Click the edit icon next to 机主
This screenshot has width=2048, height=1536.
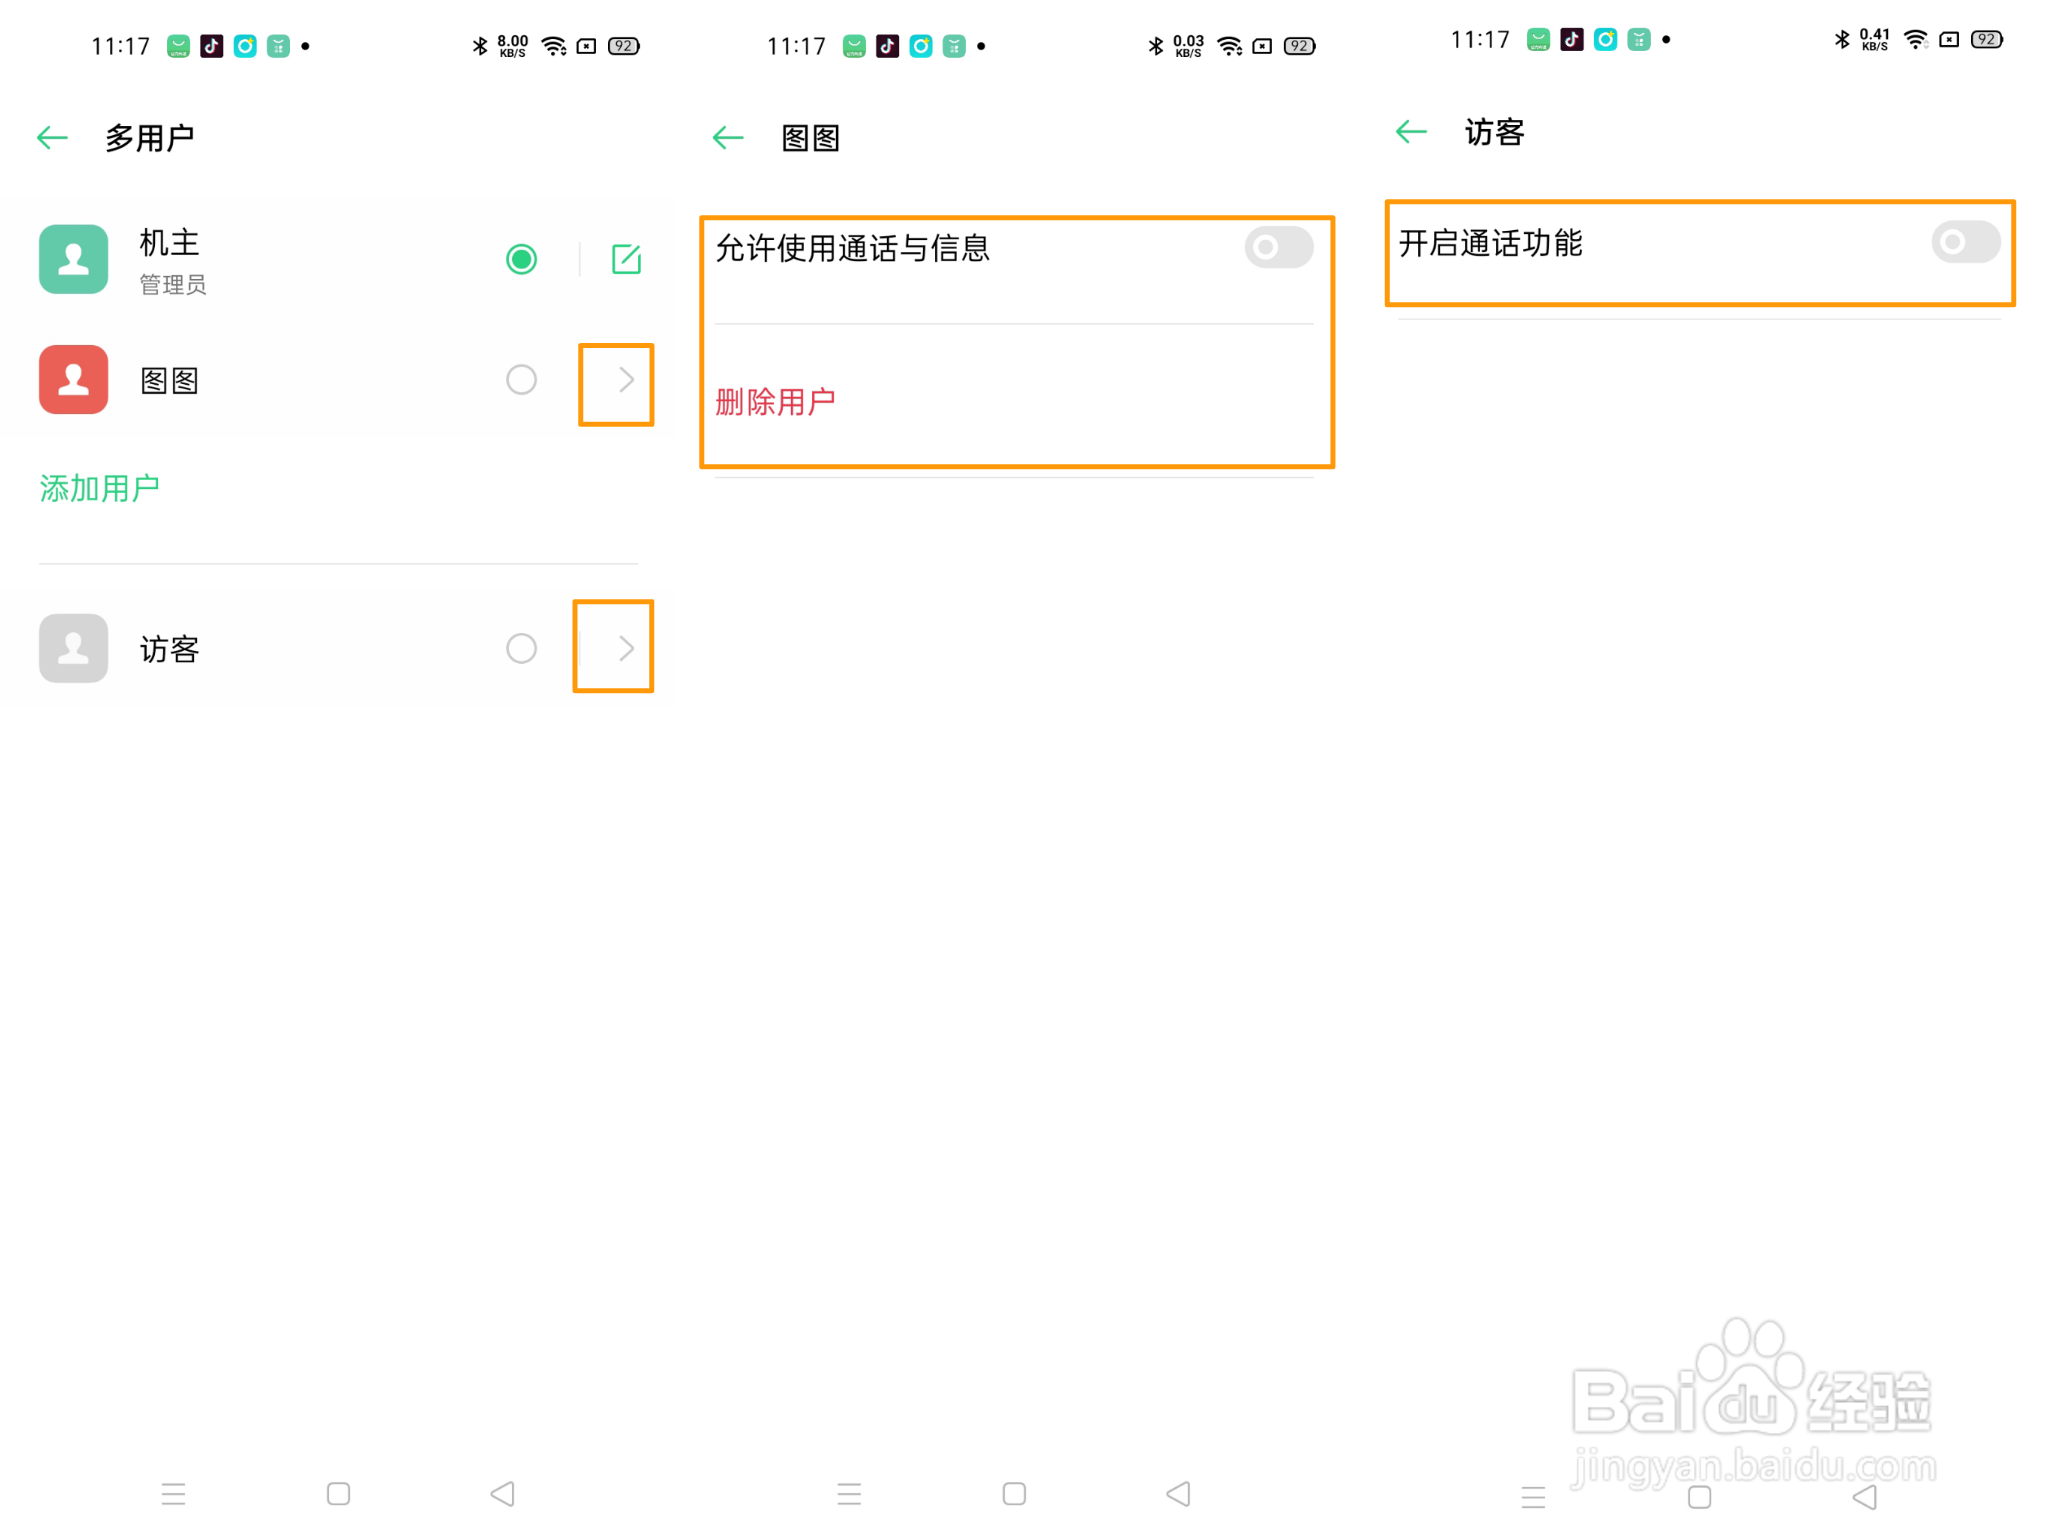tap(625, 259)
